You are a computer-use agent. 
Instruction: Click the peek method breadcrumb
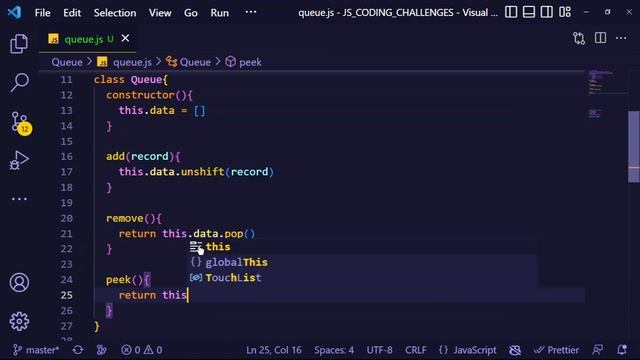[x=244, y=62]
